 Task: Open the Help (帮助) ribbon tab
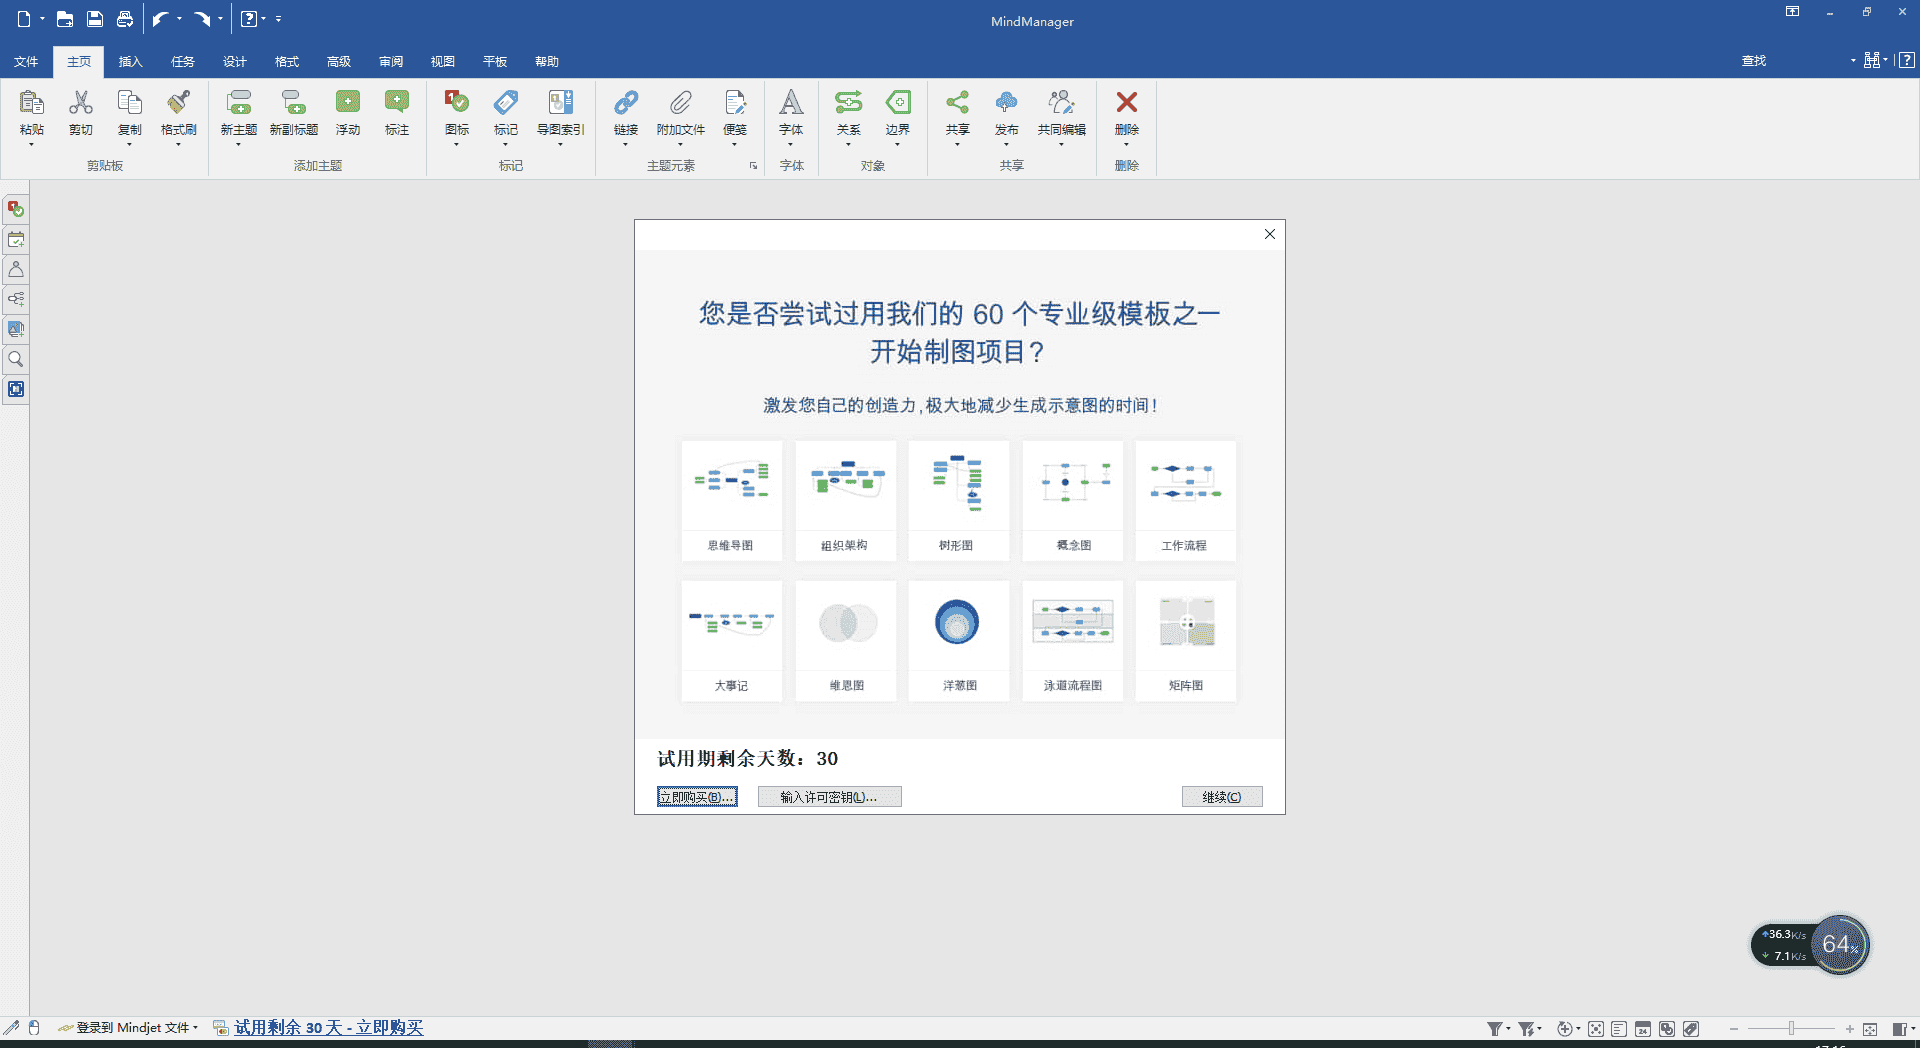tap(547, 62)
